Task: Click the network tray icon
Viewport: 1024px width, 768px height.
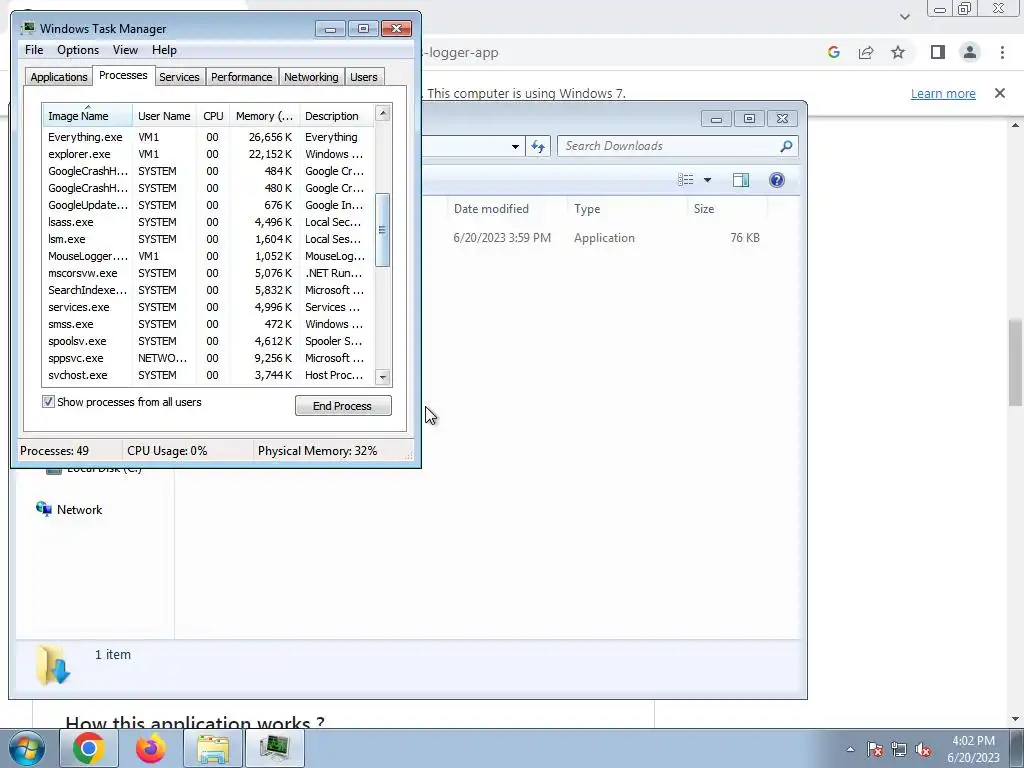Action: [899, 749]
